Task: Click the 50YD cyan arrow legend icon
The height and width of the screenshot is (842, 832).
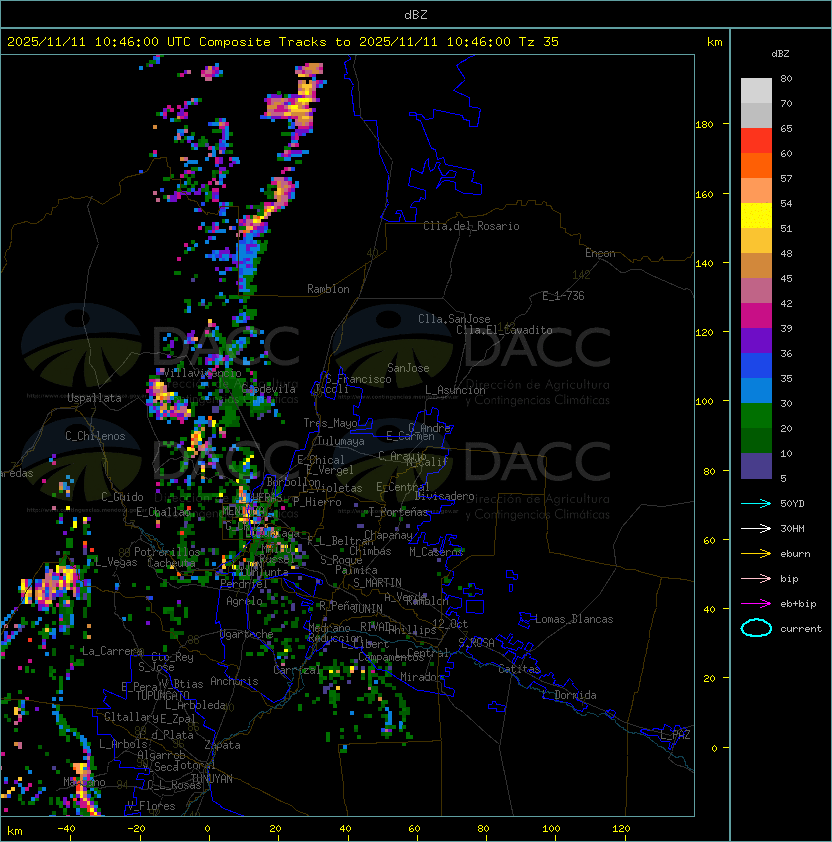Action: pos(756,503)
